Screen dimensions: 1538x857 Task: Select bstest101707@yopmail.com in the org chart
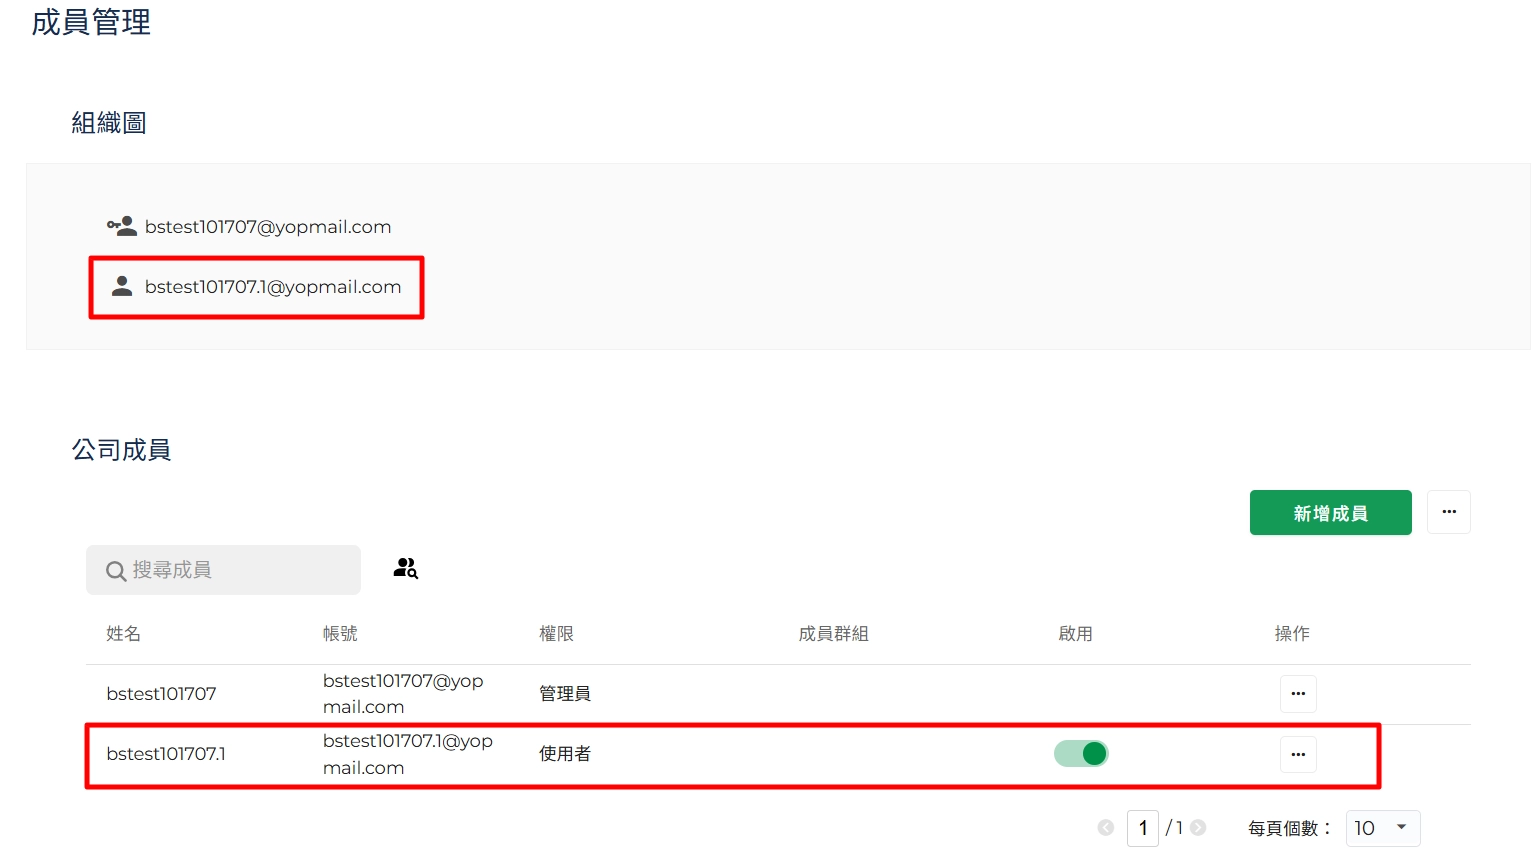[x=267, y=227]
